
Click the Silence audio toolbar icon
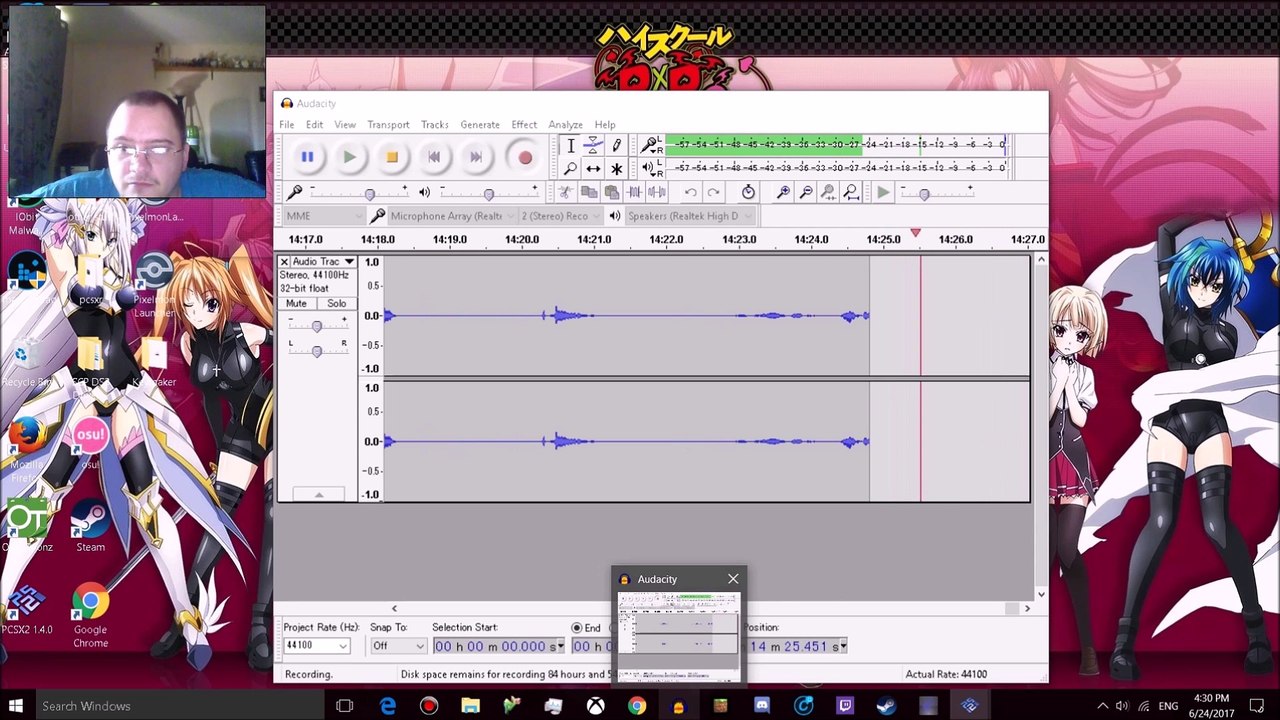(657, 192)
